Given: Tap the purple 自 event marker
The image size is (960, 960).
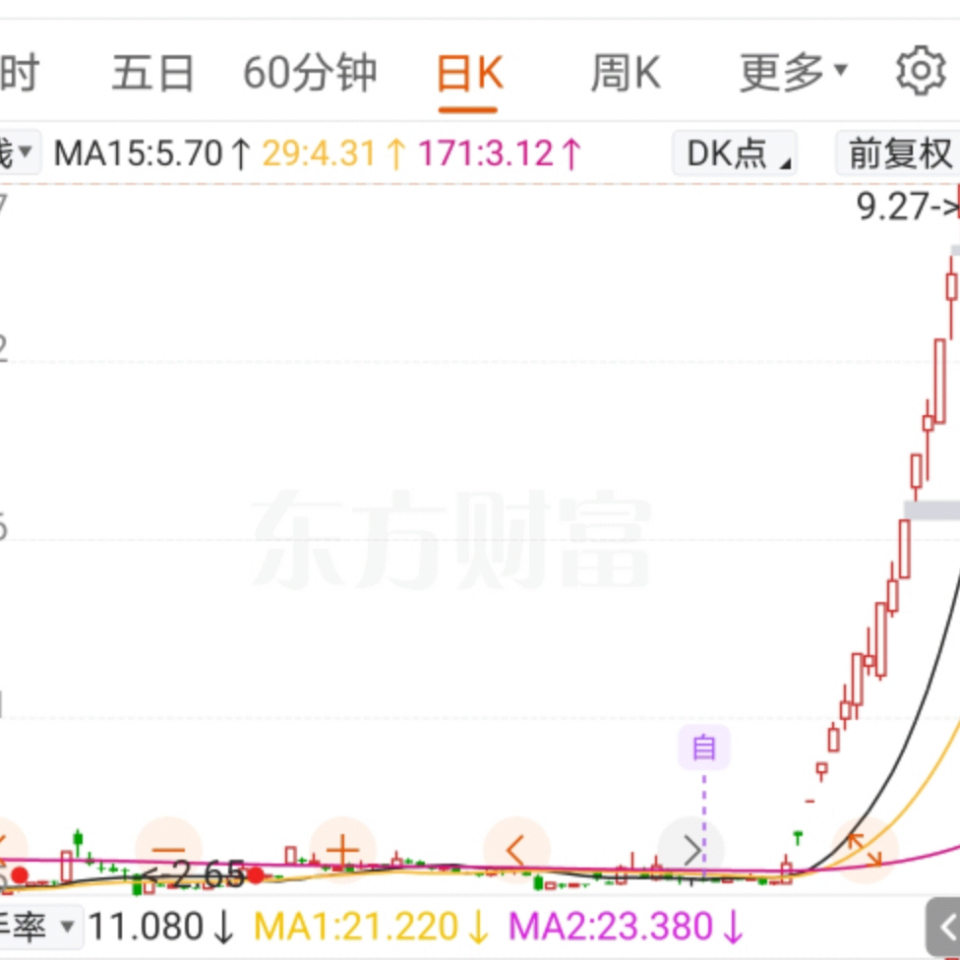Looking at the screenshot, I should point(704,748).
